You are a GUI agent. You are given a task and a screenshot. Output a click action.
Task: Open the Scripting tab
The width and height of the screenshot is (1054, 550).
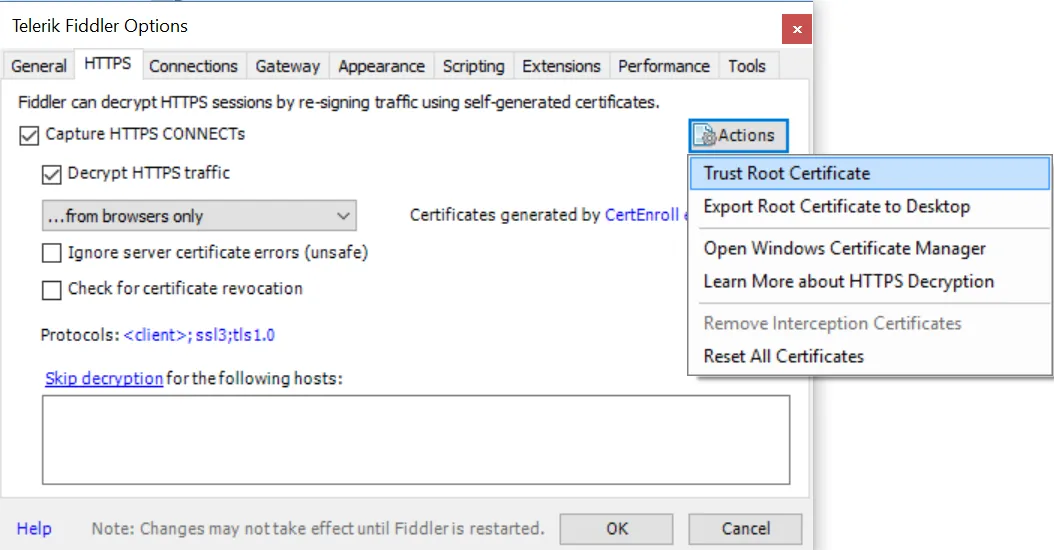click(473, 66)
